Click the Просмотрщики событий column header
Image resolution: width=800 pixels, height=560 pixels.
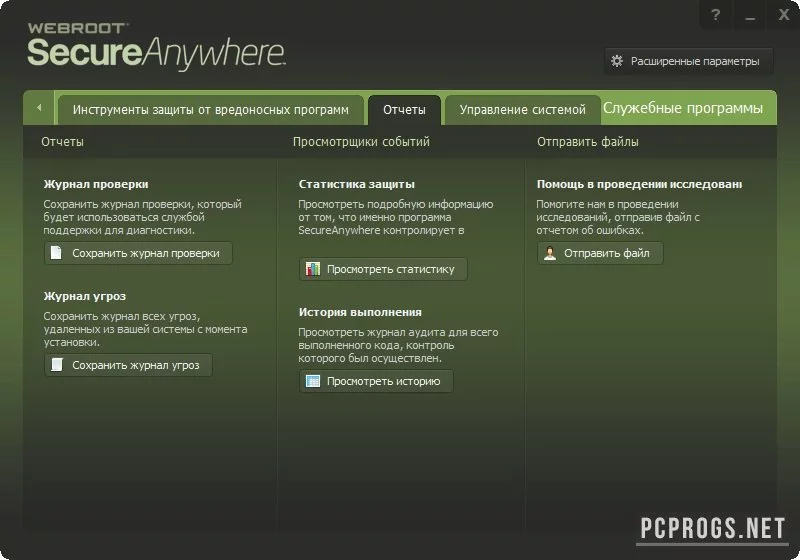(361, 142)
